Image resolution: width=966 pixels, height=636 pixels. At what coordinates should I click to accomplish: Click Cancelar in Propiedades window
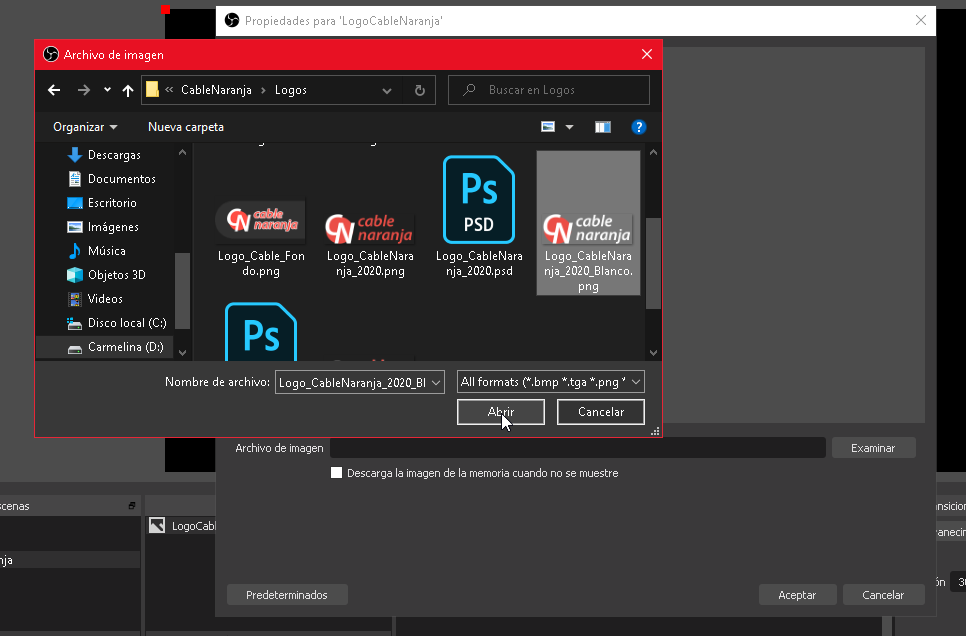click(883, 595)
